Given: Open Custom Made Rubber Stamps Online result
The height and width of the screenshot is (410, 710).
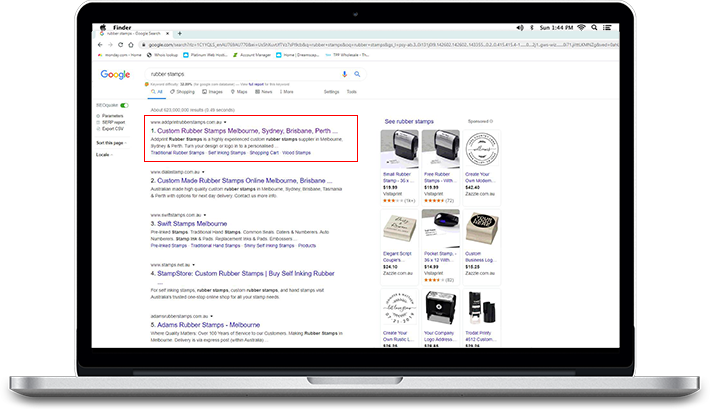Looking at the screenshot, I should (x=245, y=180).
